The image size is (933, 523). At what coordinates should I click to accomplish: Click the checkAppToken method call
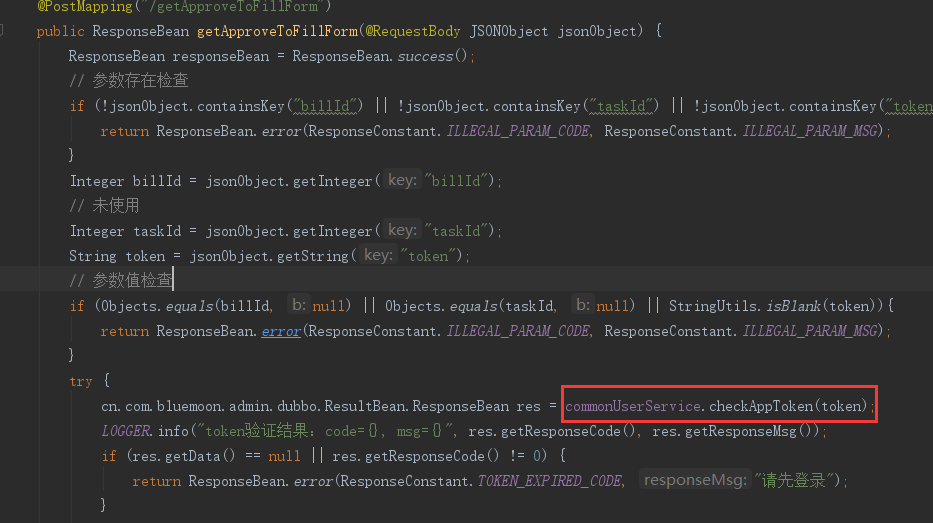click(788, 406)
